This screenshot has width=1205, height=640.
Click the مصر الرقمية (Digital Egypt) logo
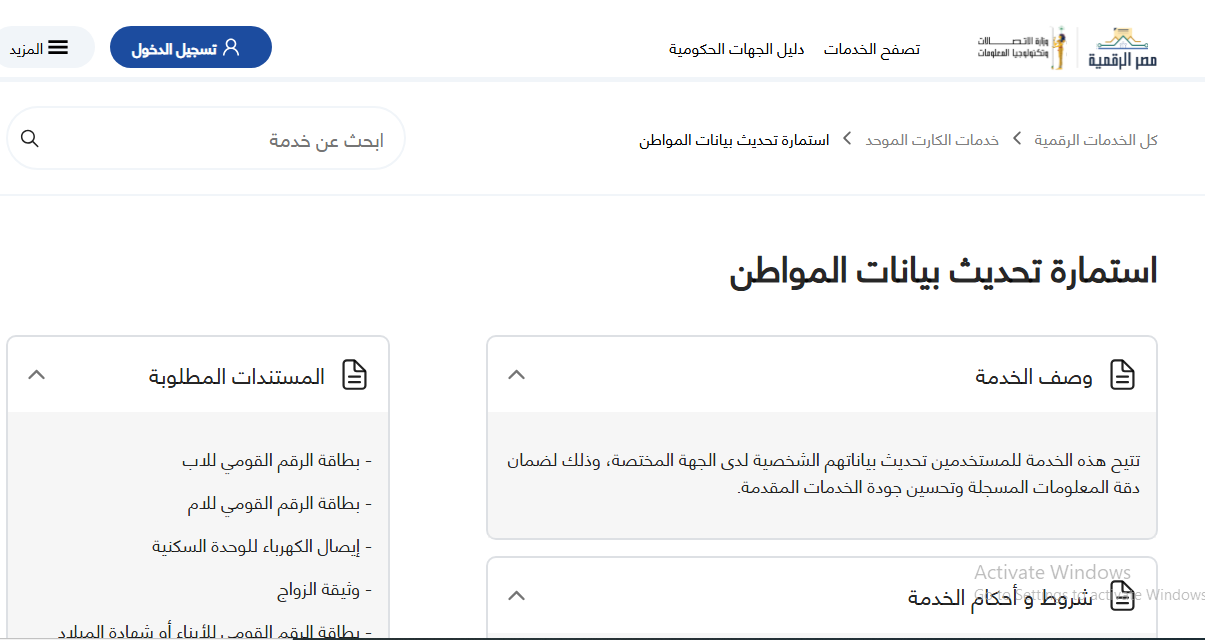[1126, 48]
